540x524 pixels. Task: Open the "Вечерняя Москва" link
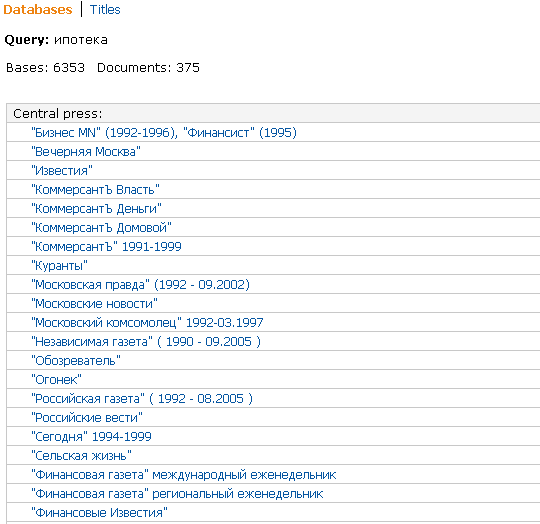tap(86, 151)
